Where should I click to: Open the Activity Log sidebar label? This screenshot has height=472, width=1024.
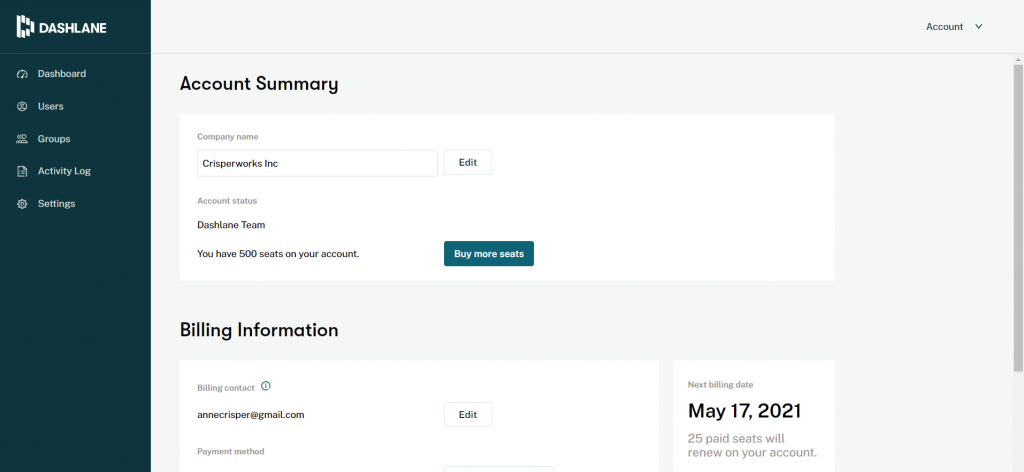pos(64,171)
